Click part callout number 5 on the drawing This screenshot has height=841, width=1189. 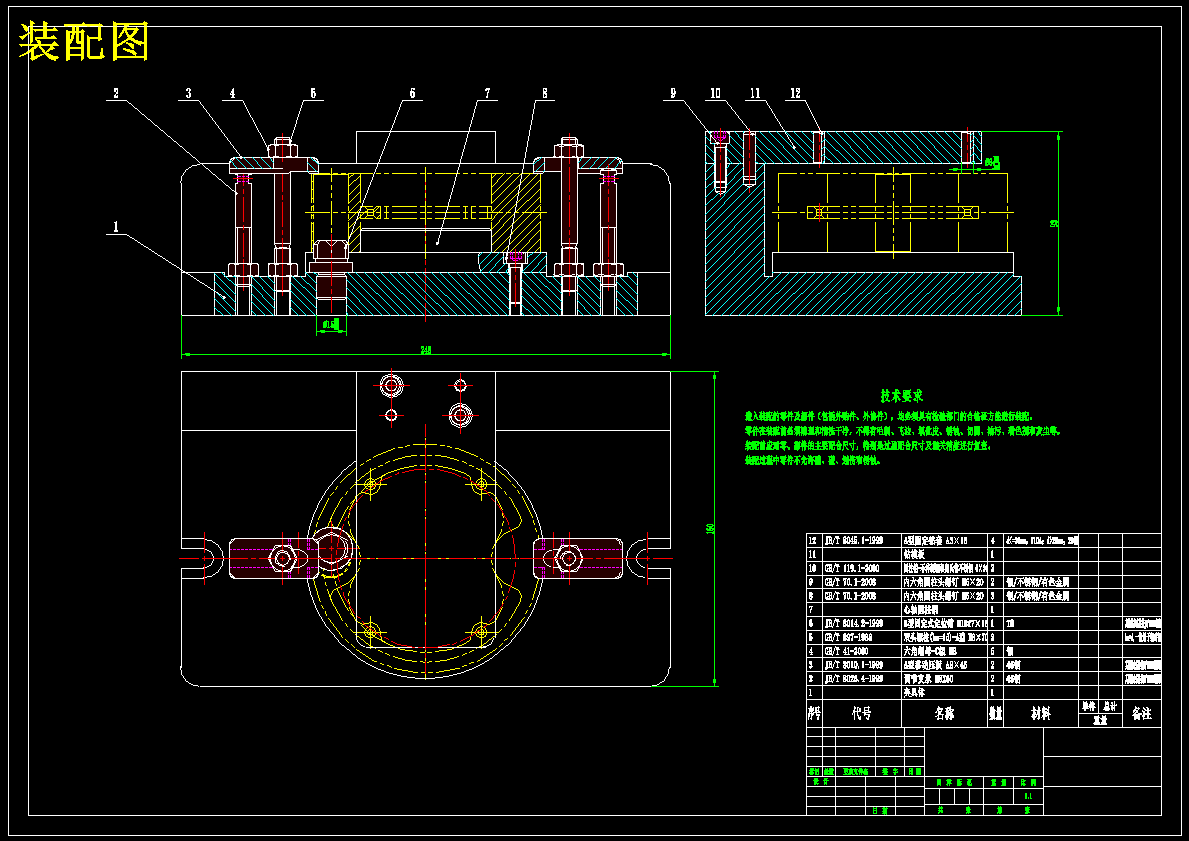(312, 93)
